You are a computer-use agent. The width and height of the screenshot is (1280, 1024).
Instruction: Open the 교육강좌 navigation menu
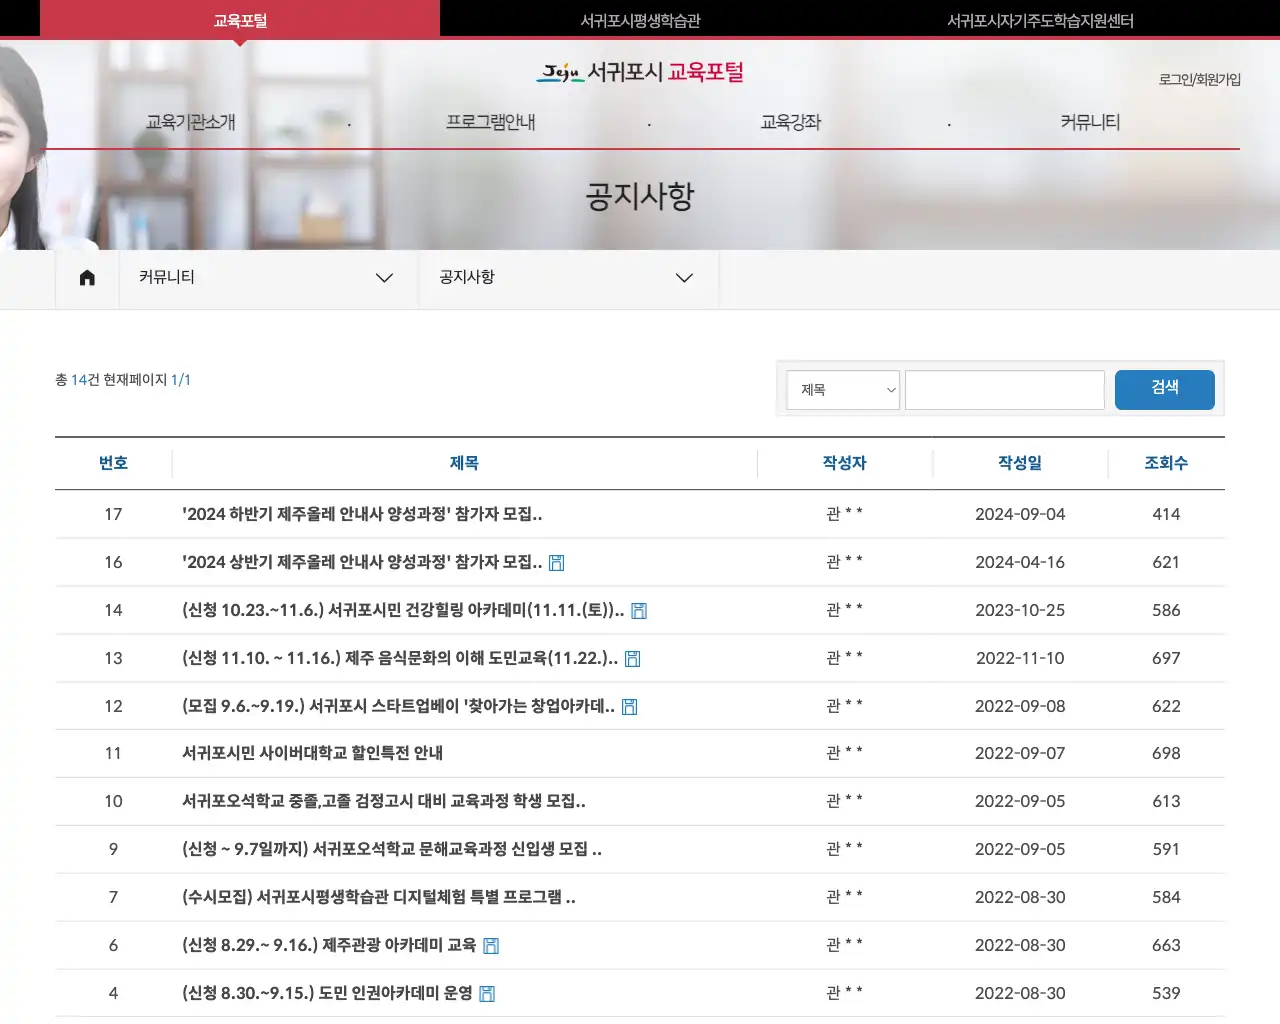pos(790,122)
